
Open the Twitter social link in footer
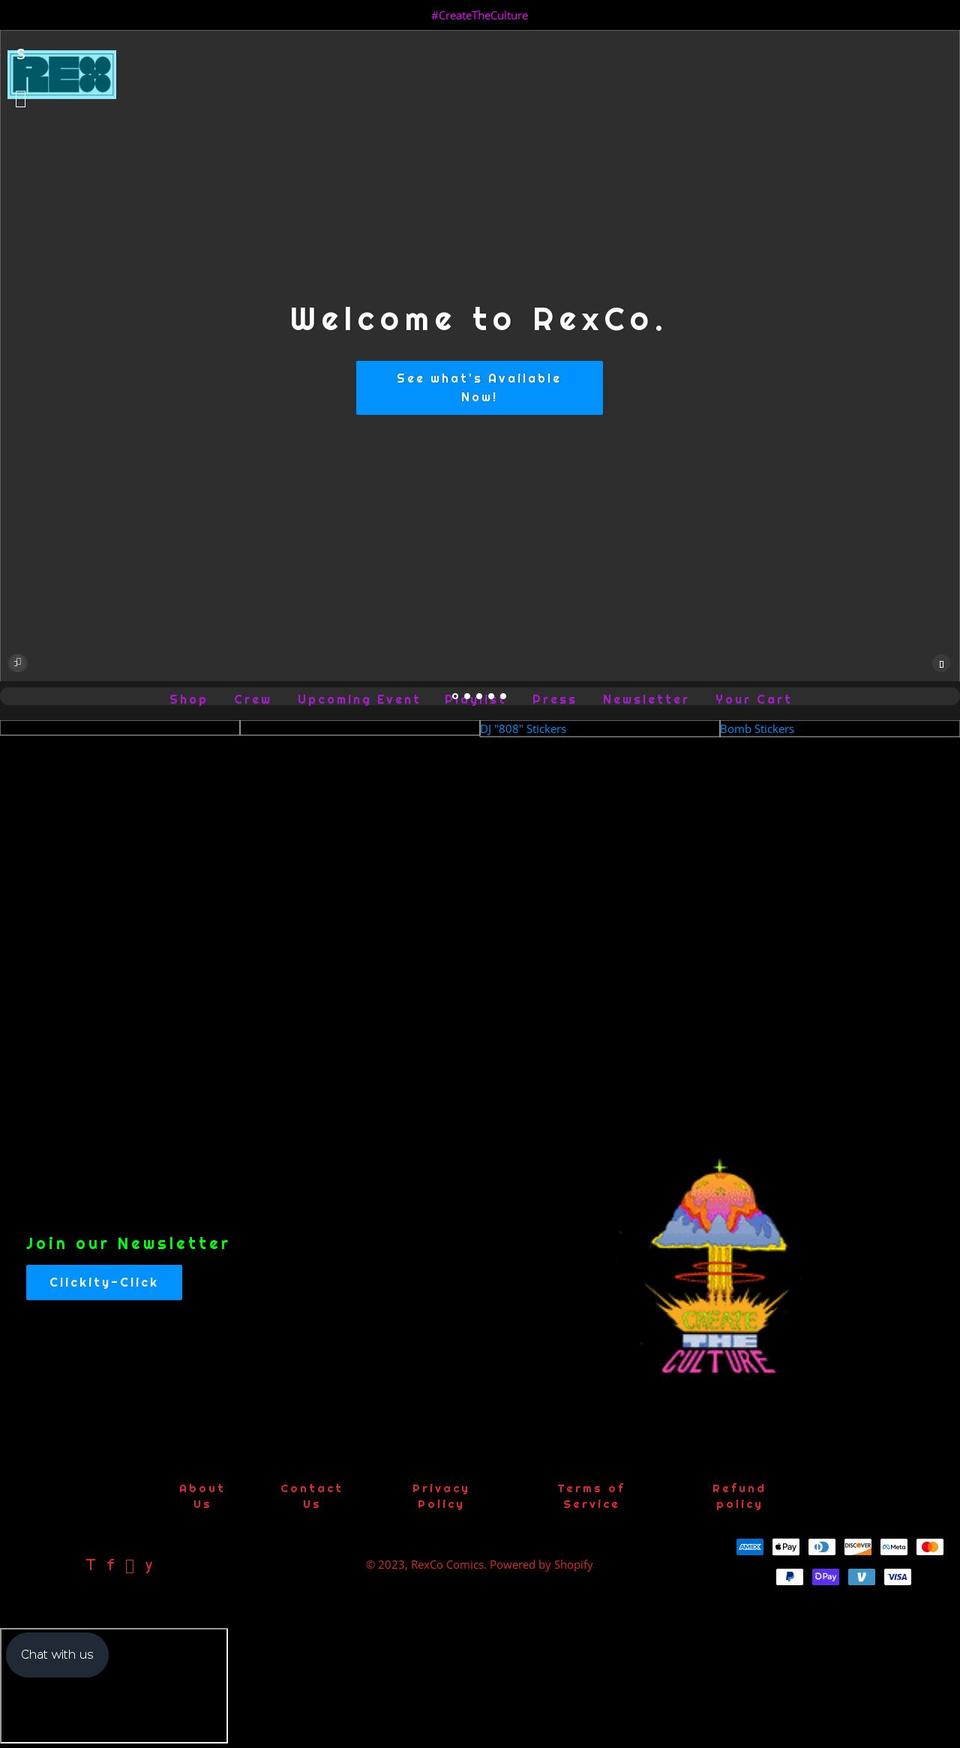(91, 1565)
